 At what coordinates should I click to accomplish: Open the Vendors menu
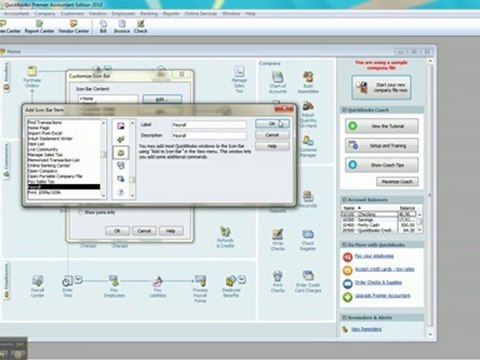point(98,14)
